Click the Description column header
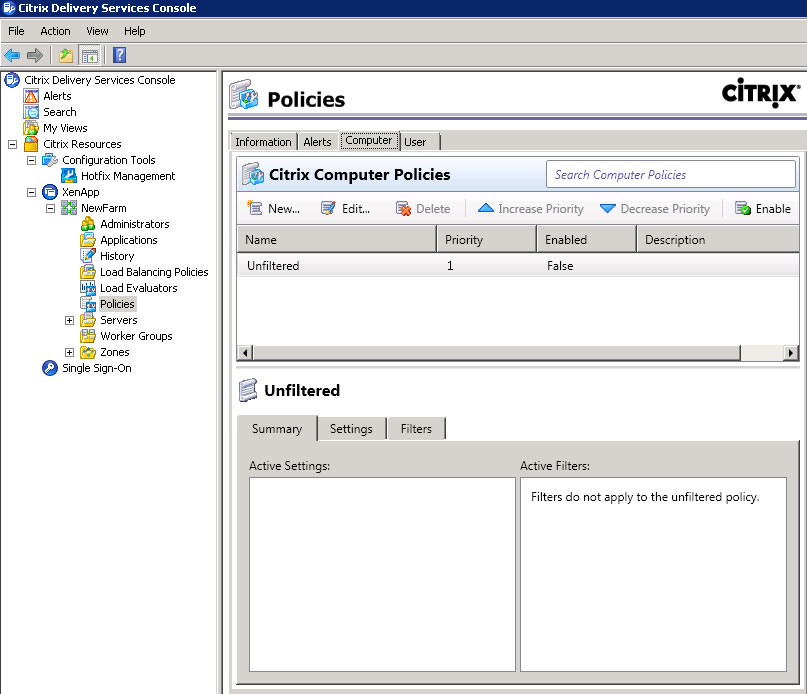Image resolution: width=807 pixels, height=694 pixels. [x=718, y=239]
